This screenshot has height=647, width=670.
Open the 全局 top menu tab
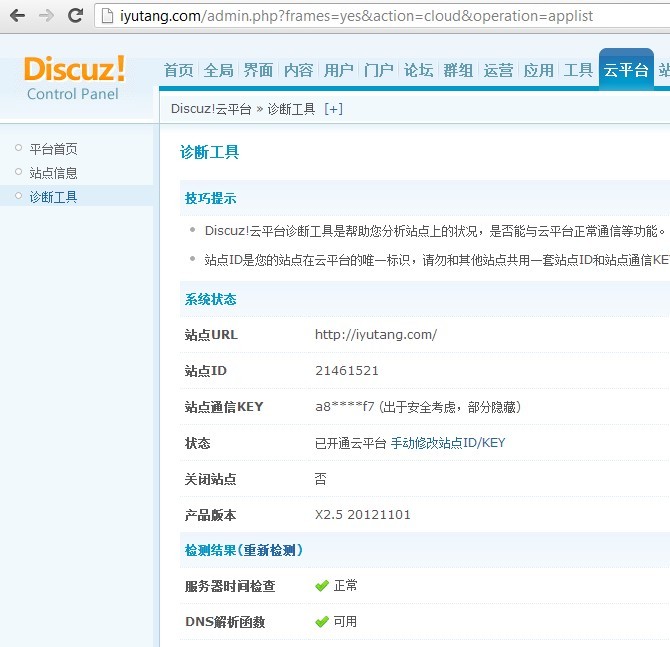[219, 70]
